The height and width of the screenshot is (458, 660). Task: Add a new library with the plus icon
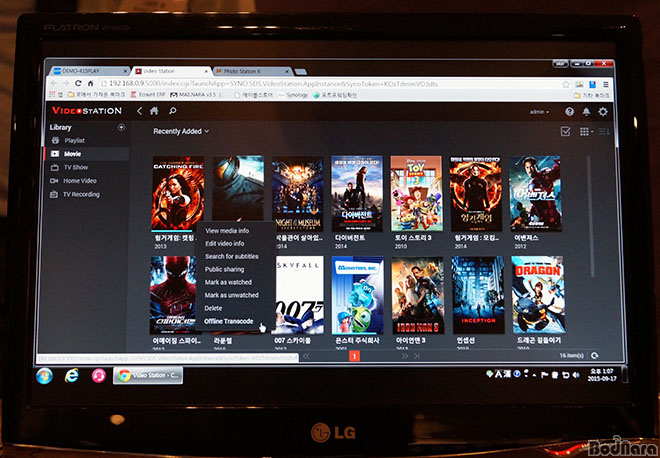point(121,127)
